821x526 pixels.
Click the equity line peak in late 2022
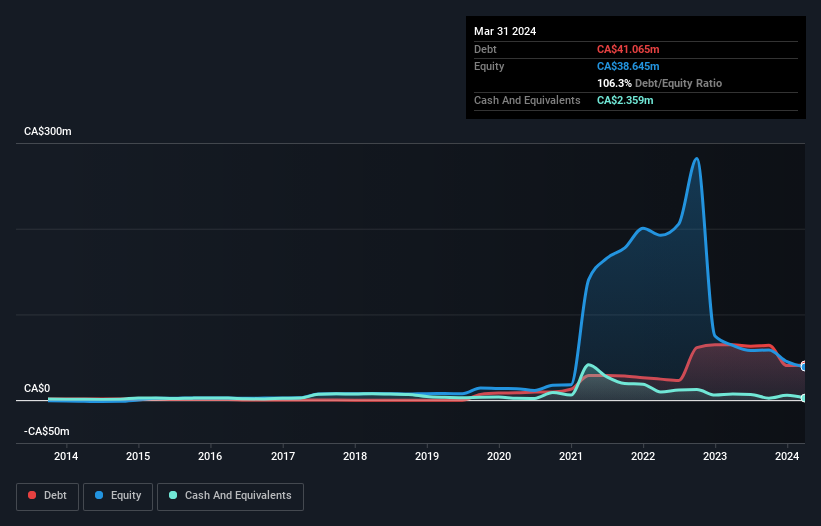coord(696,158)
